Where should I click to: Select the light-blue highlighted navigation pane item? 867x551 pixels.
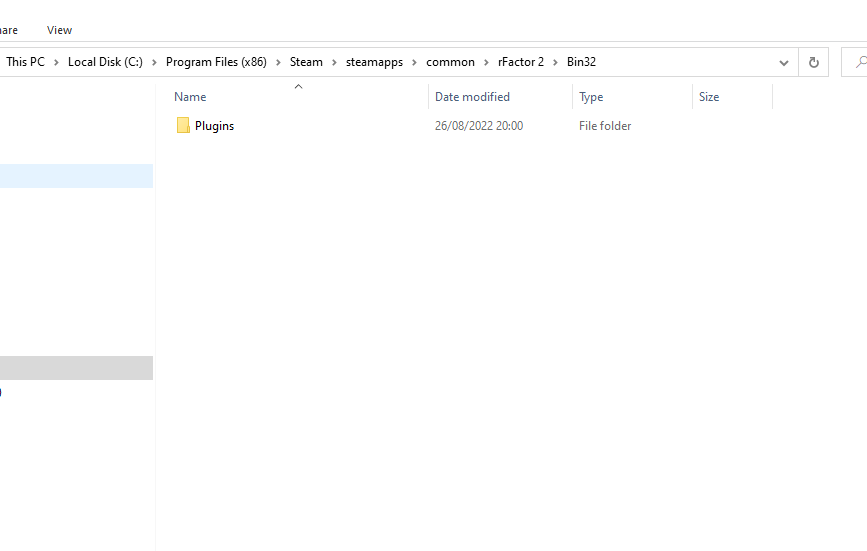point(76,176)
